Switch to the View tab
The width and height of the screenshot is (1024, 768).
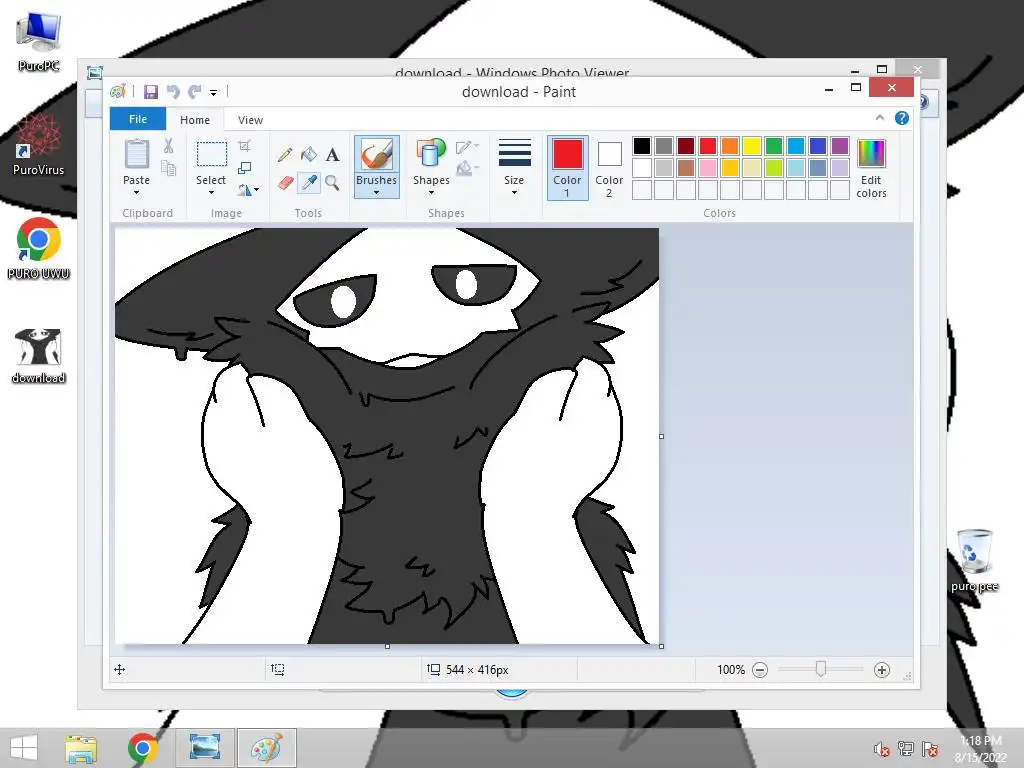250,120
